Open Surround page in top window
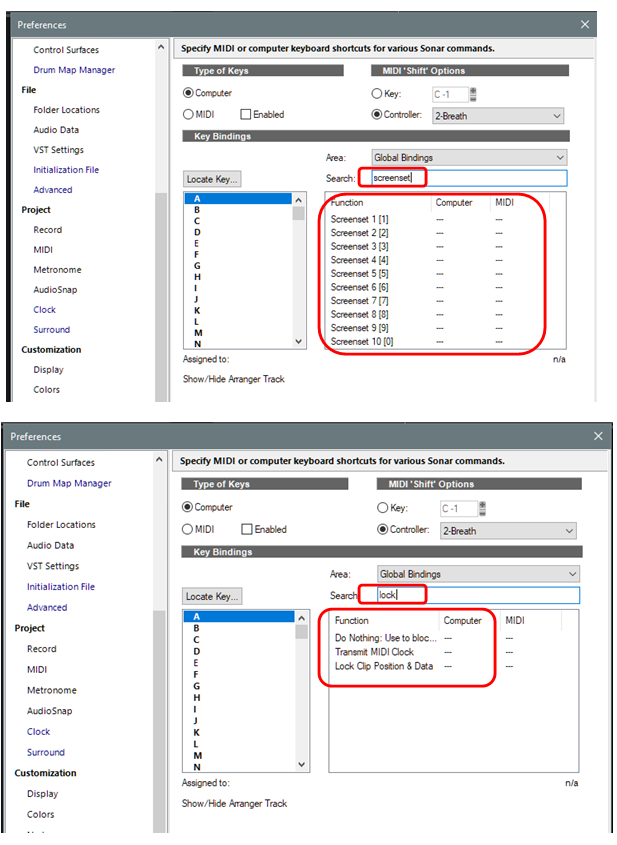This screenshot has width=617, height=845. pos(51,330)
